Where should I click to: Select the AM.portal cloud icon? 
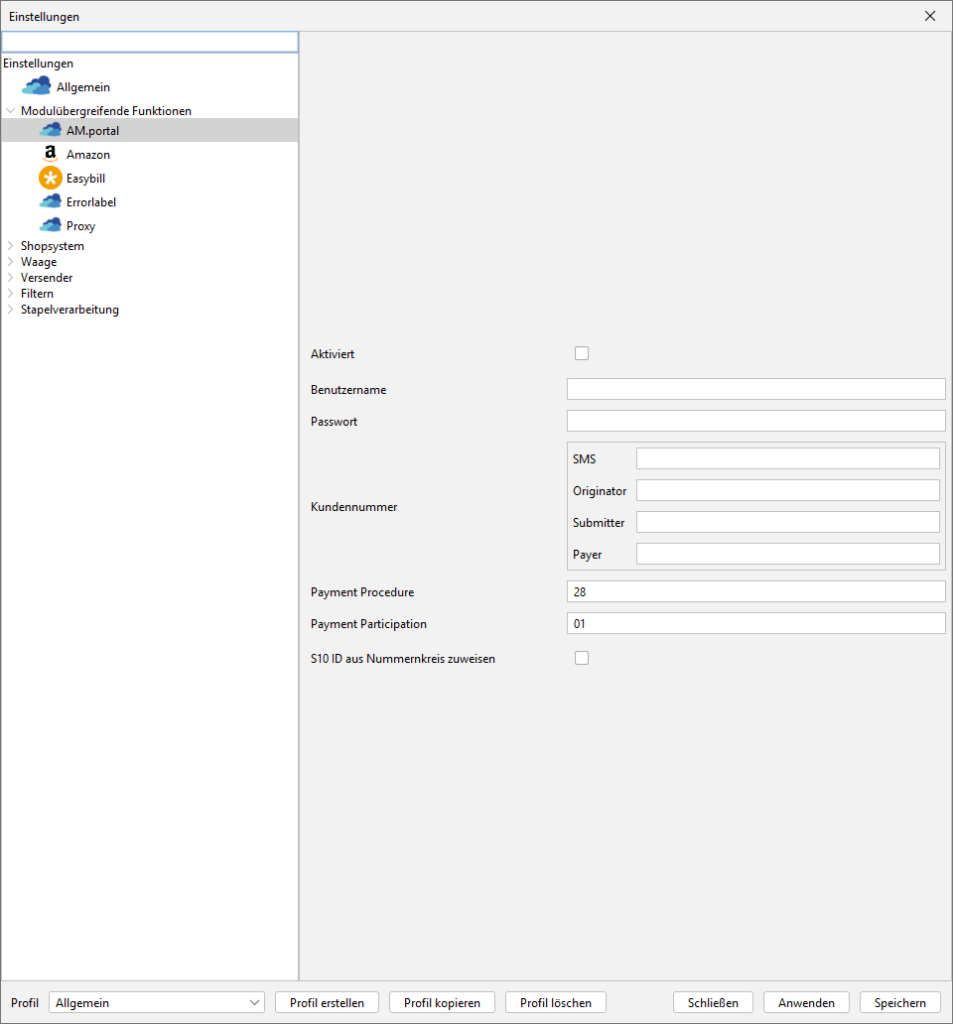pos(50,130)
